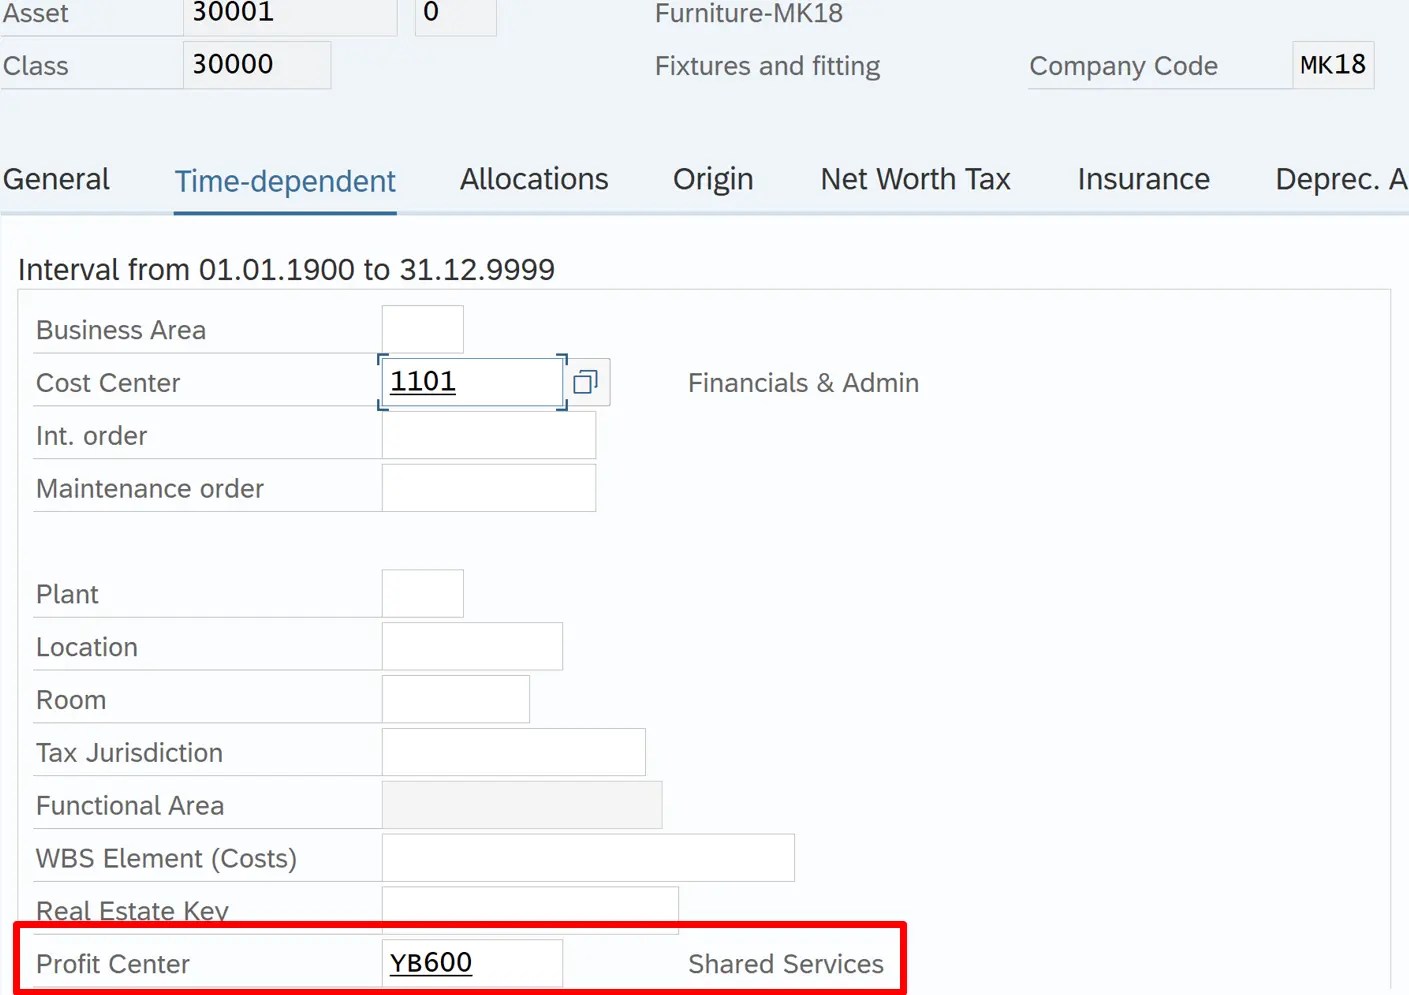The height and width of the screenshot is (995, 1409).
Task: Switch to the General tab
Action: tap(56, 180)
